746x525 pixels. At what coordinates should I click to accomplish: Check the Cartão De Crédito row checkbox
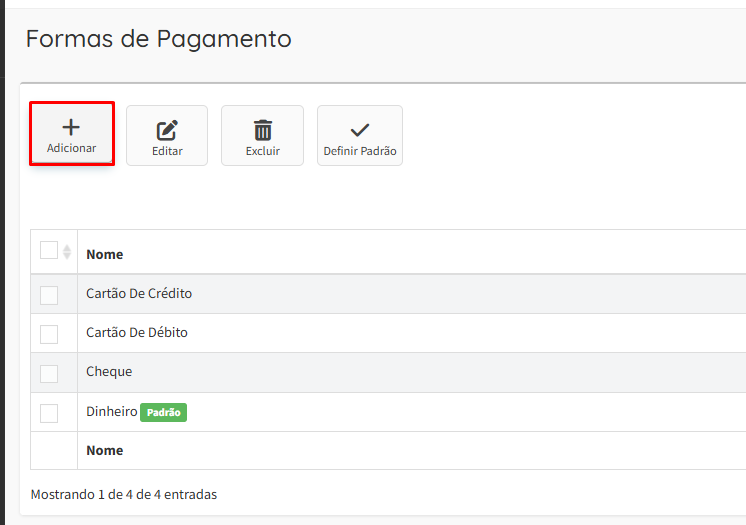(x=49, y=295)
